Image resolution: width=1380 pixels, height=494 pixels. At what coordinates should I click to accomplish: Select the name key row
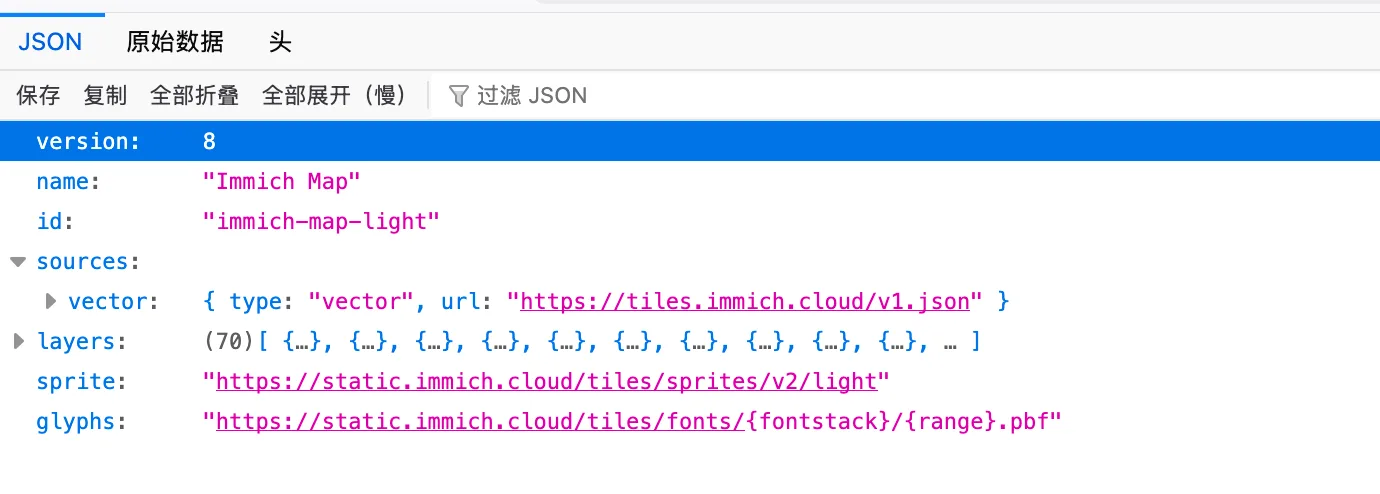point(690,181)
